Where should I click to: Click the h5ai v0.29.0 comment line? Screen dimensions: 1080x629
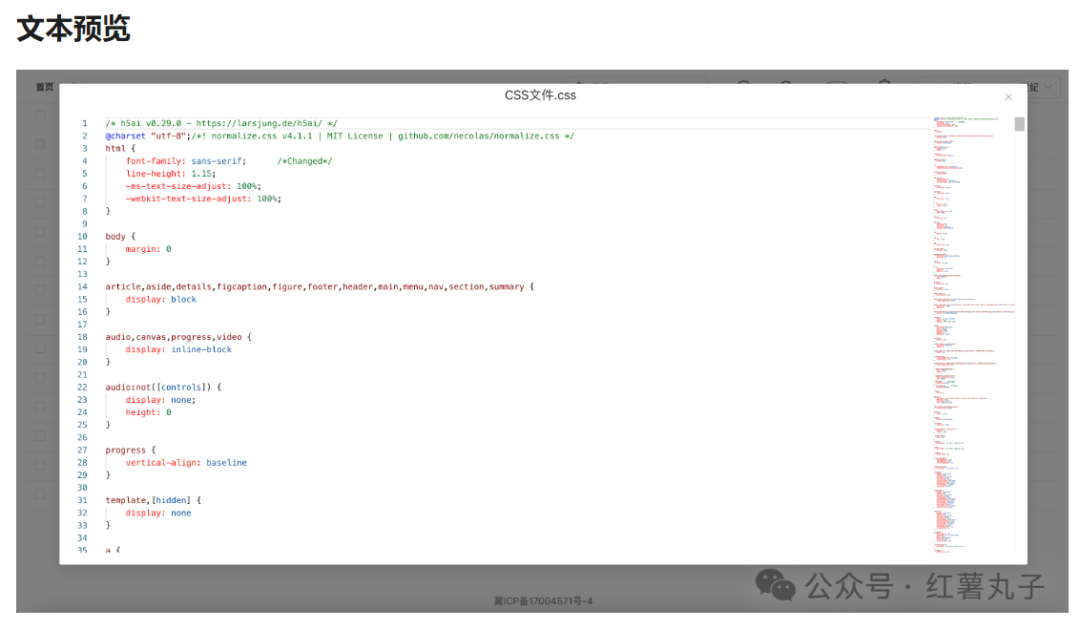pos(221,123)
